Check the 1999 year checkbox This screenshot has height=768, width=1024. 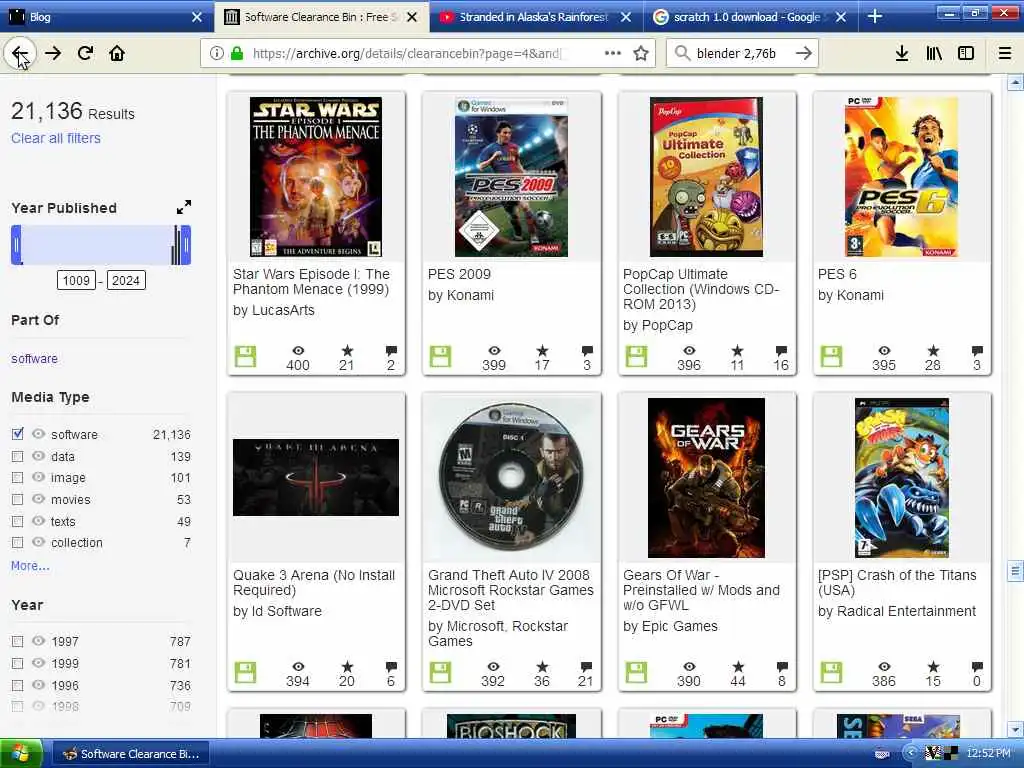pyautogui.click(x=18, y=663)
